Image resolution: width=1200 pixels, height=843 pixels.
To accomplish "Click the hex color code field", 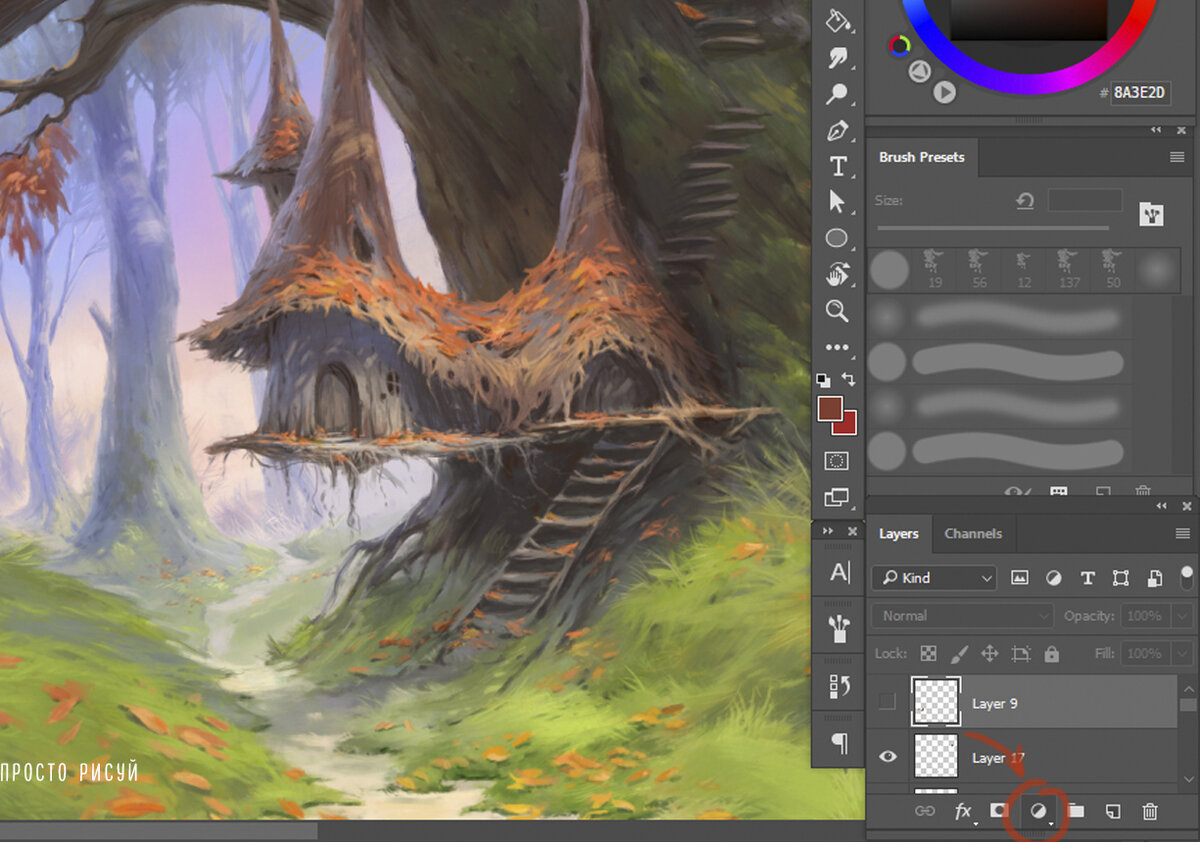I will (x=1140, y=92).
